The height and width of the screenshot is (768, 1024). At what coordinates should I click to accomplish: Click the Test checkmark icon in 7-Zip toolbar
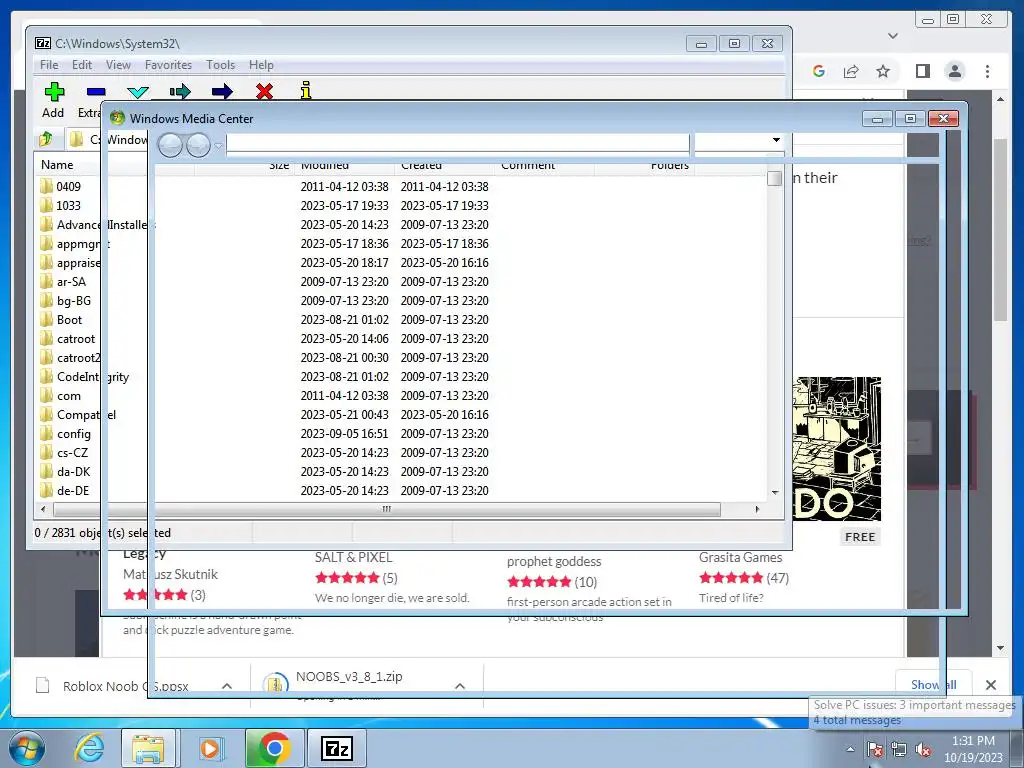pyautogui.click(x=138, y=91)
